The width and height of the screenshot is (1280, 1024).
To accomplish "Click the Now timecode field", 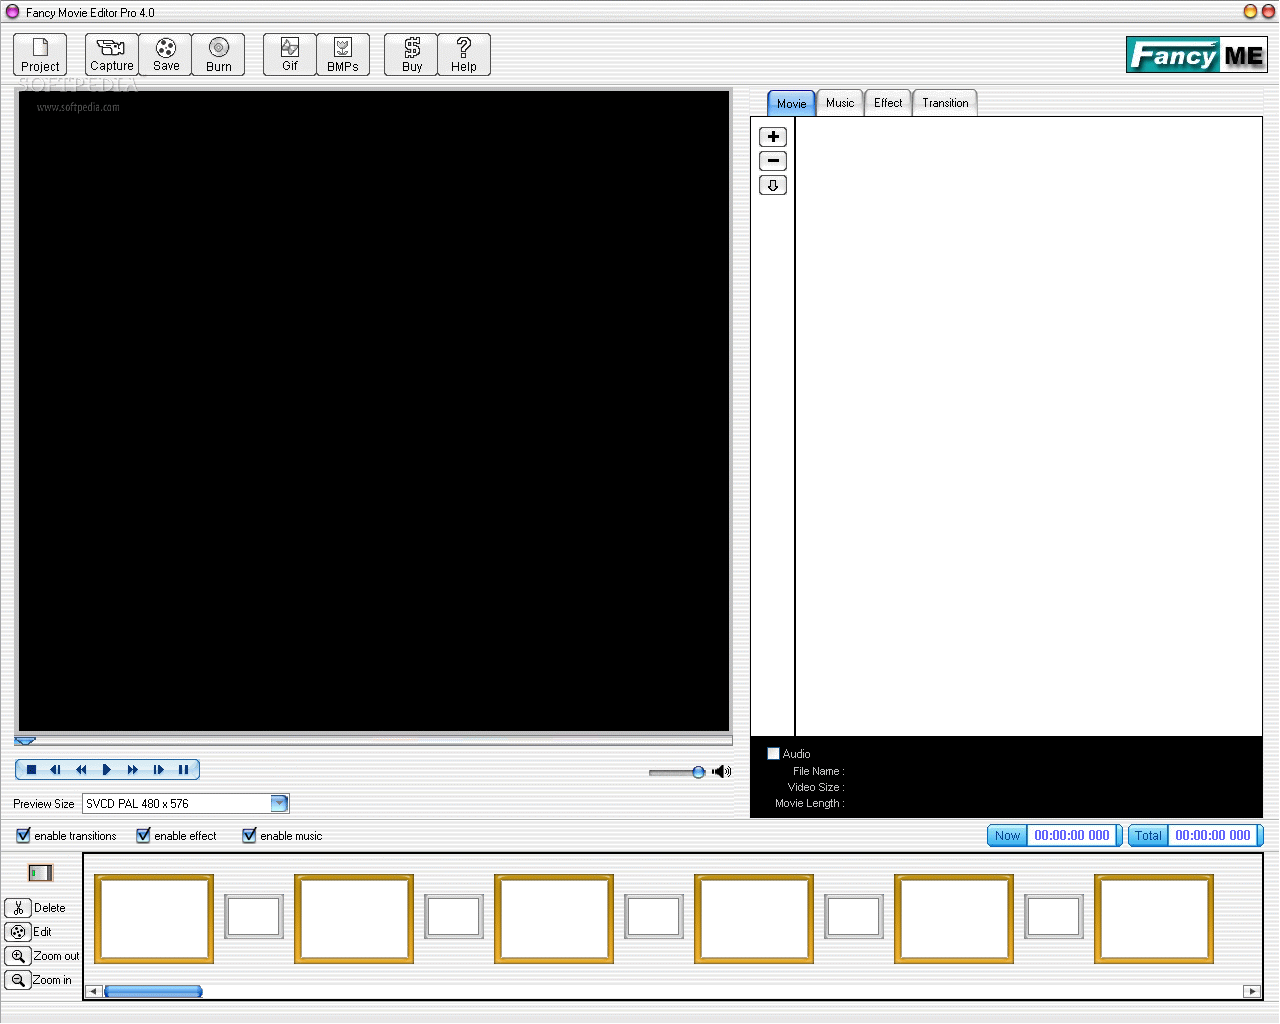I will click(x=1072, y=835).
